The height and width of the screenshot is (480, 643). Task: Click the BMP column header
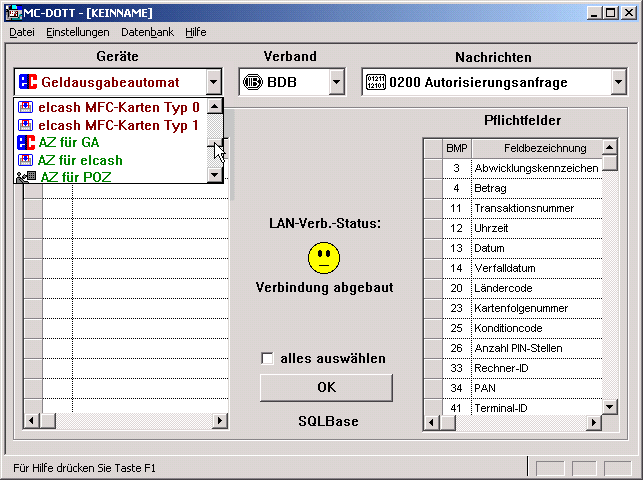click(457, 148)
